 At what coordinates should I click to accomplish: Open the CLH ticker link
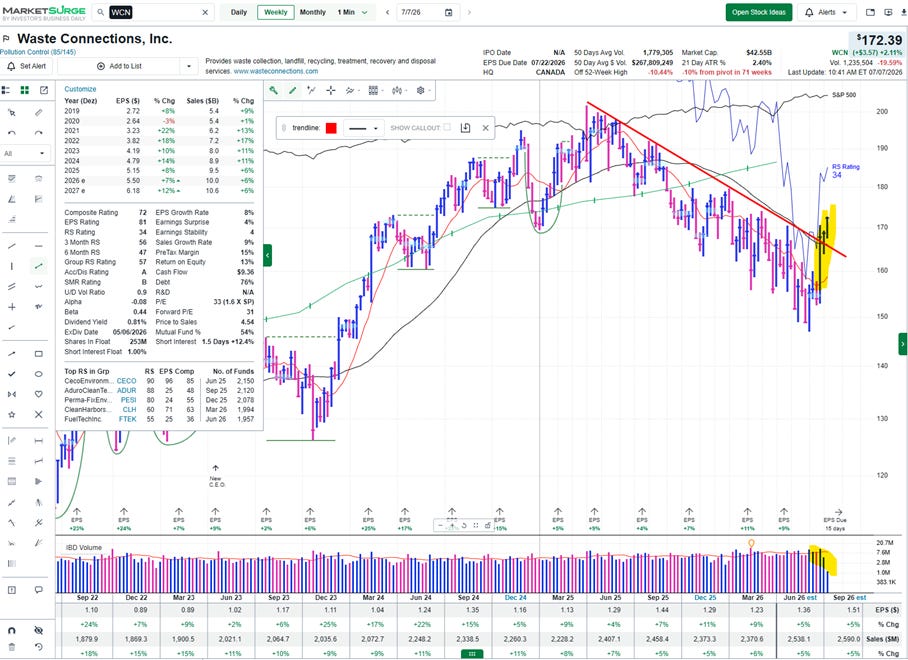pos(129,409)
